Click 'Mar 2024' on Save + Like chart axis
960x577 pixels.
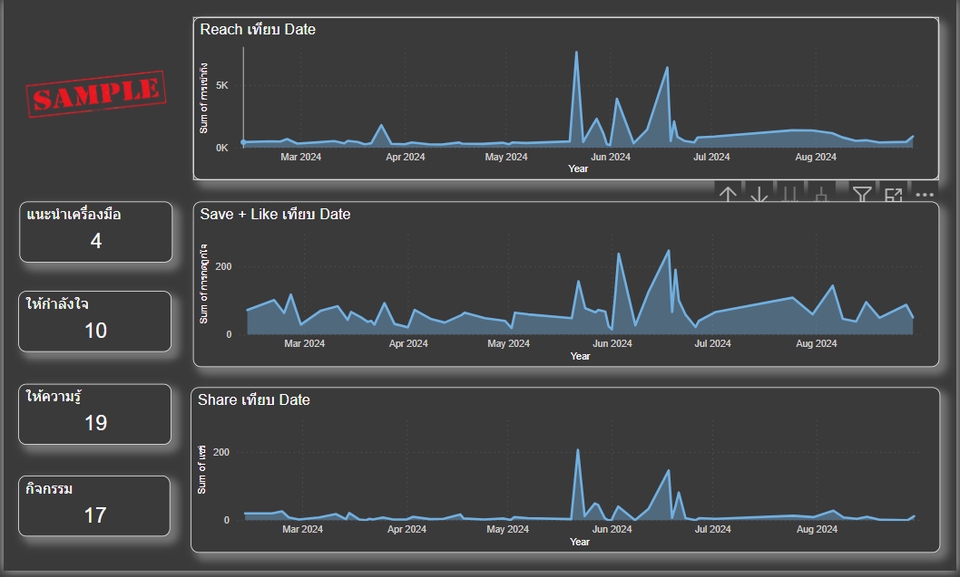tap(304, 344)
